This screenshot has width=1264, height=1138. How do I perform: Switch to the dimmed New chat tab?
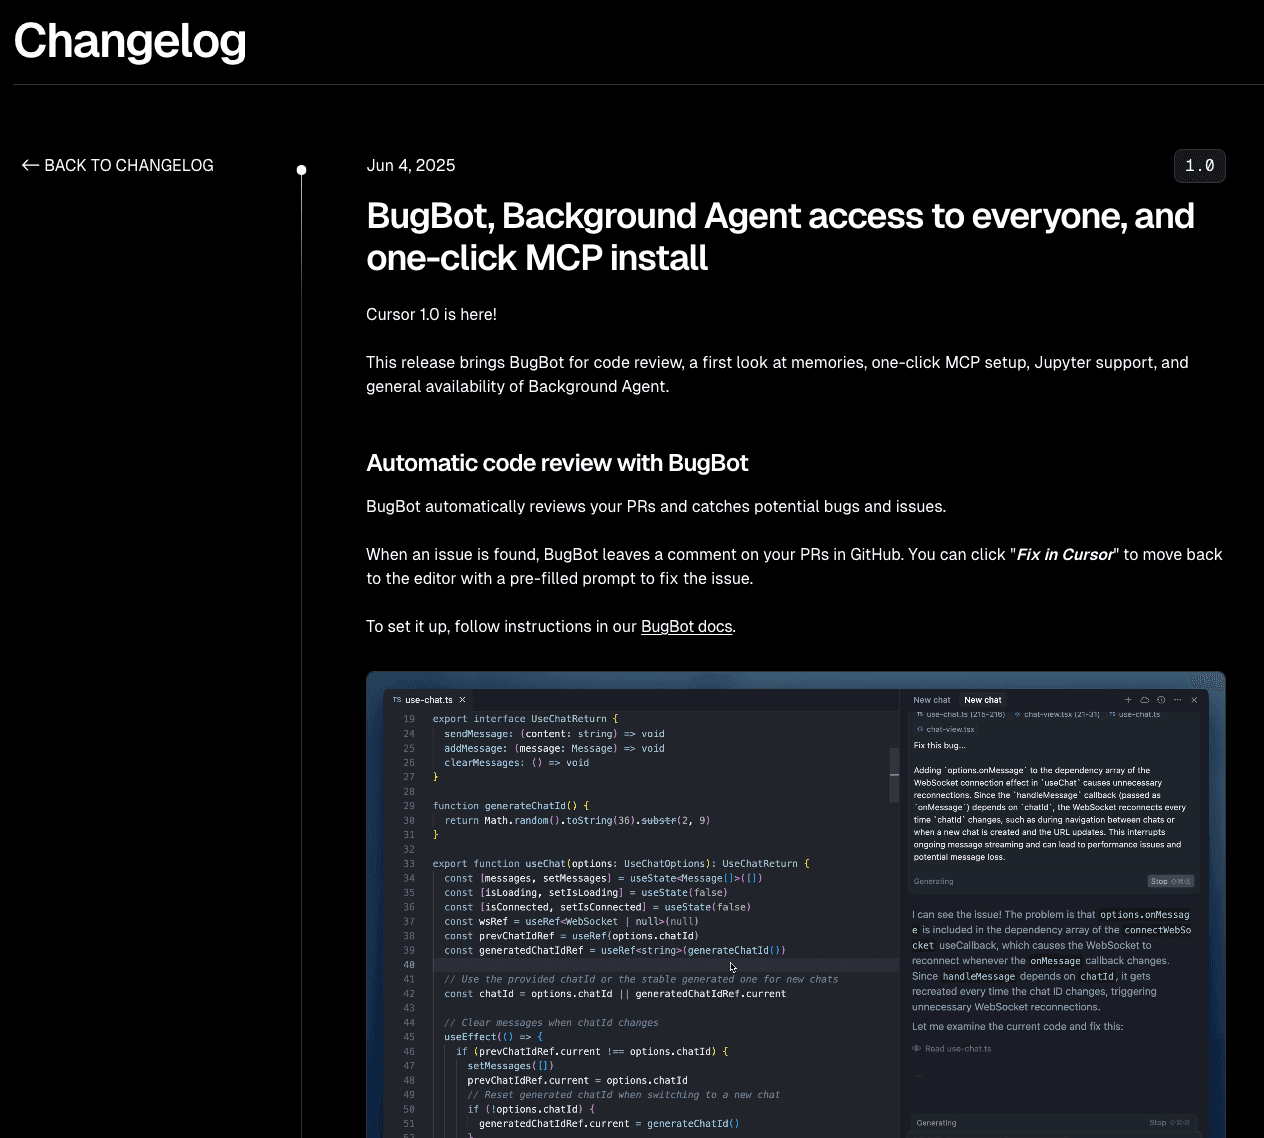pos(931,700)
